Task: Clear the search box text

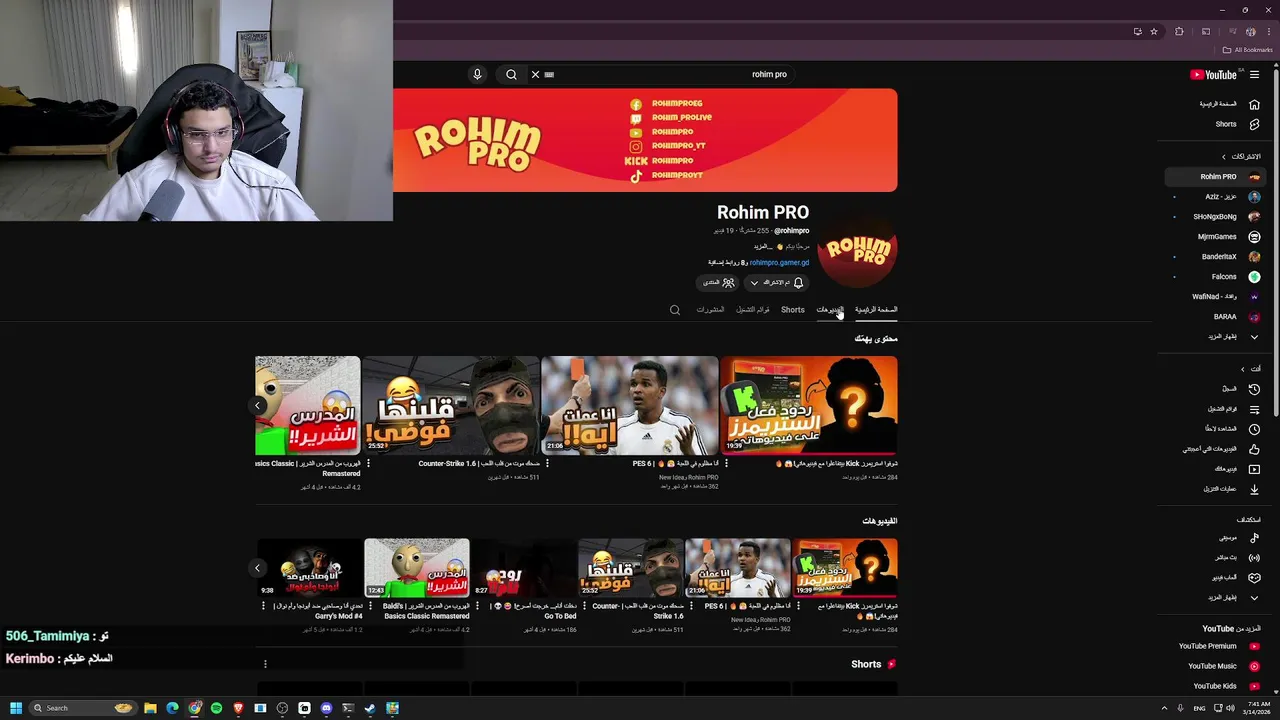Action: pos(535,74)
